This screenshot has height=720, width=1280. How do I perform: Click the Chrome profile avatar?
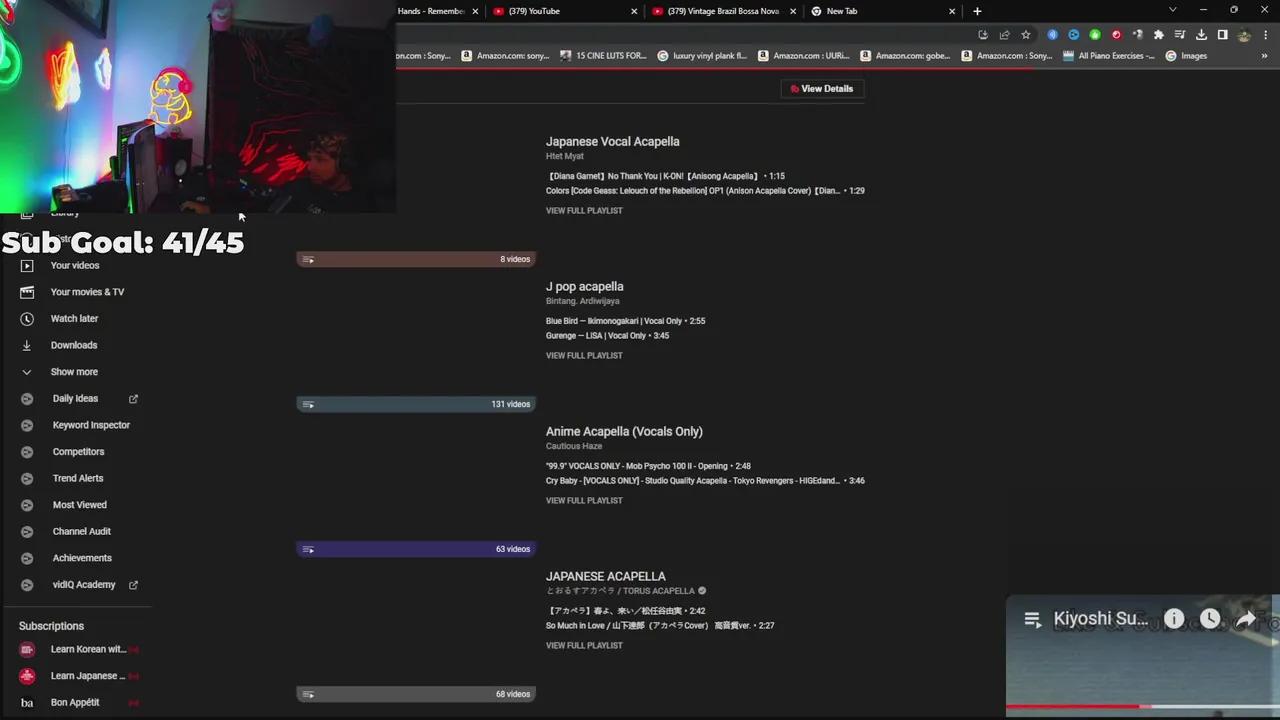pos(1244,35)
